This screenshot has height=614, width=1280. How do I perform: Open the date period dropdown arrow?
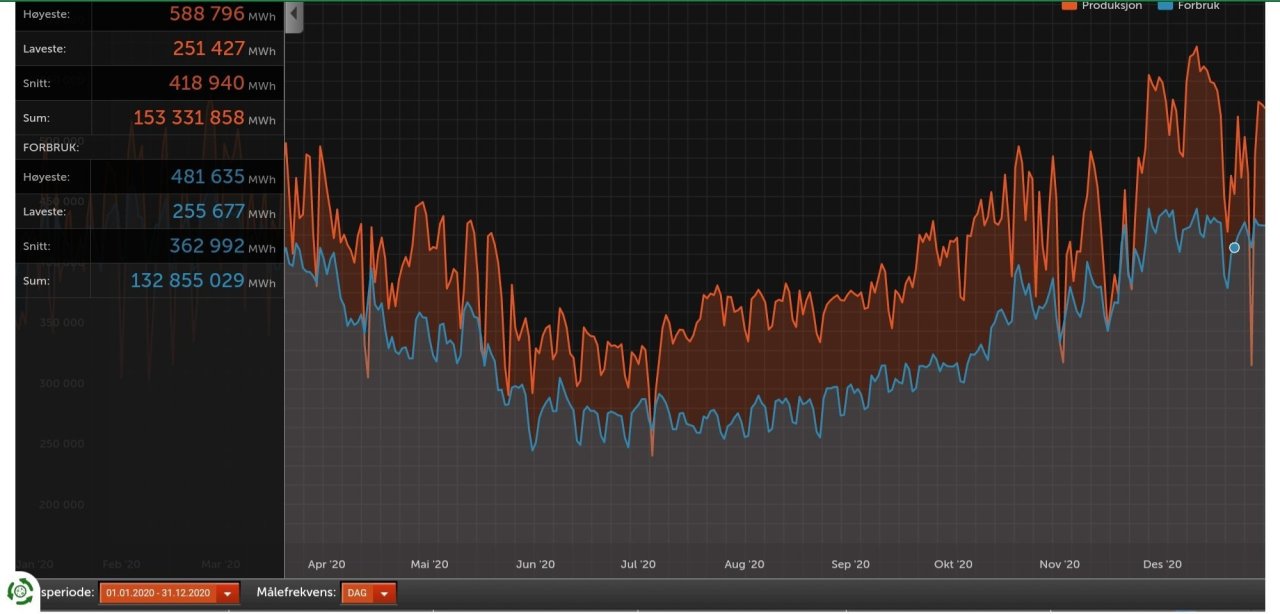pyautogui.click(x=228, y=593)
